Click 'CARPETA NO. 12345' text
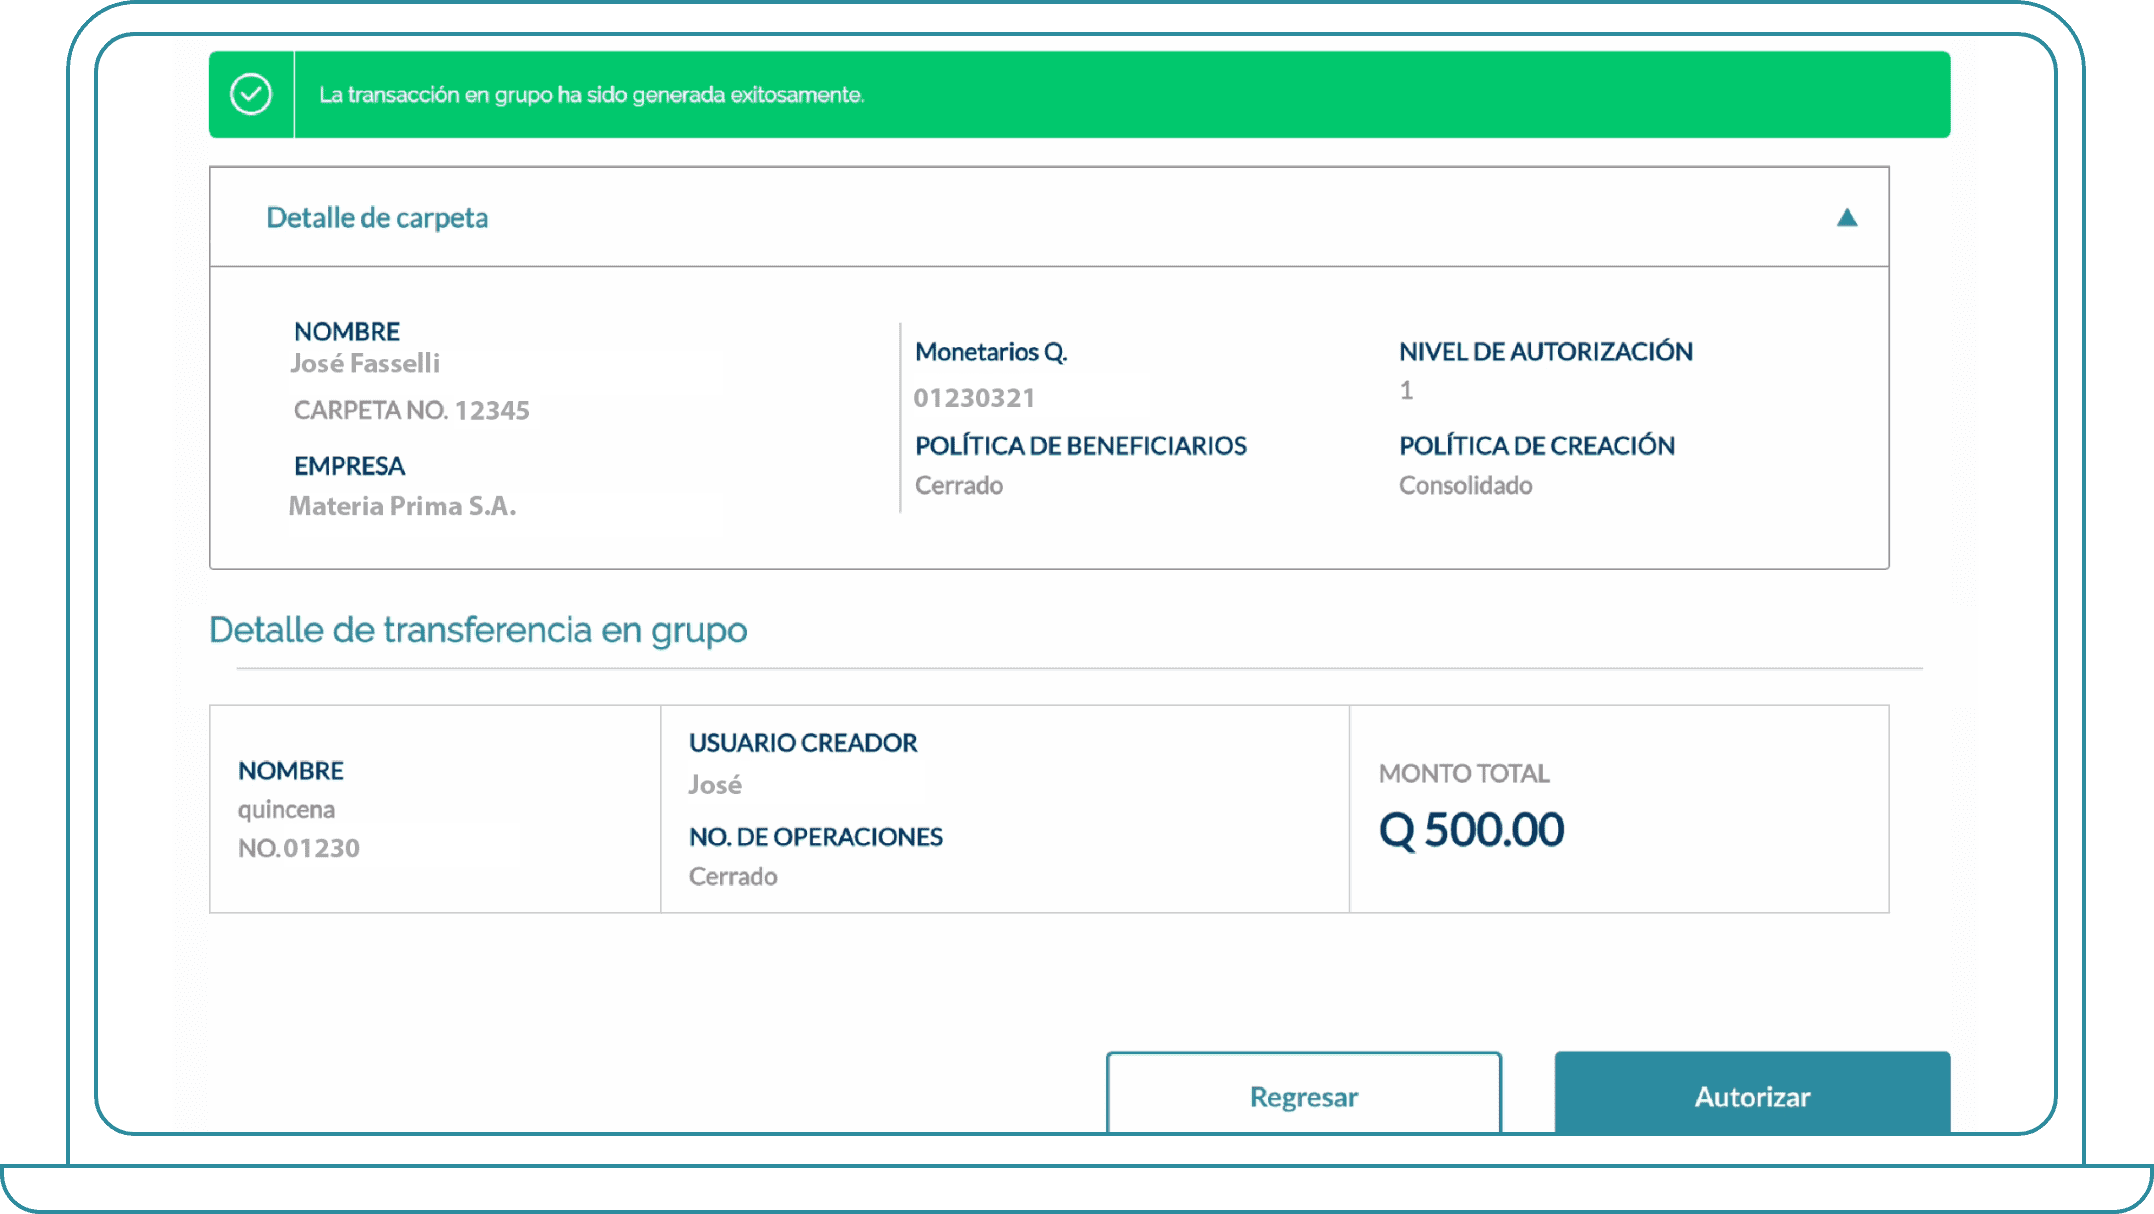This screenshot has width=2154, height=1214. (x=411, y=410)
